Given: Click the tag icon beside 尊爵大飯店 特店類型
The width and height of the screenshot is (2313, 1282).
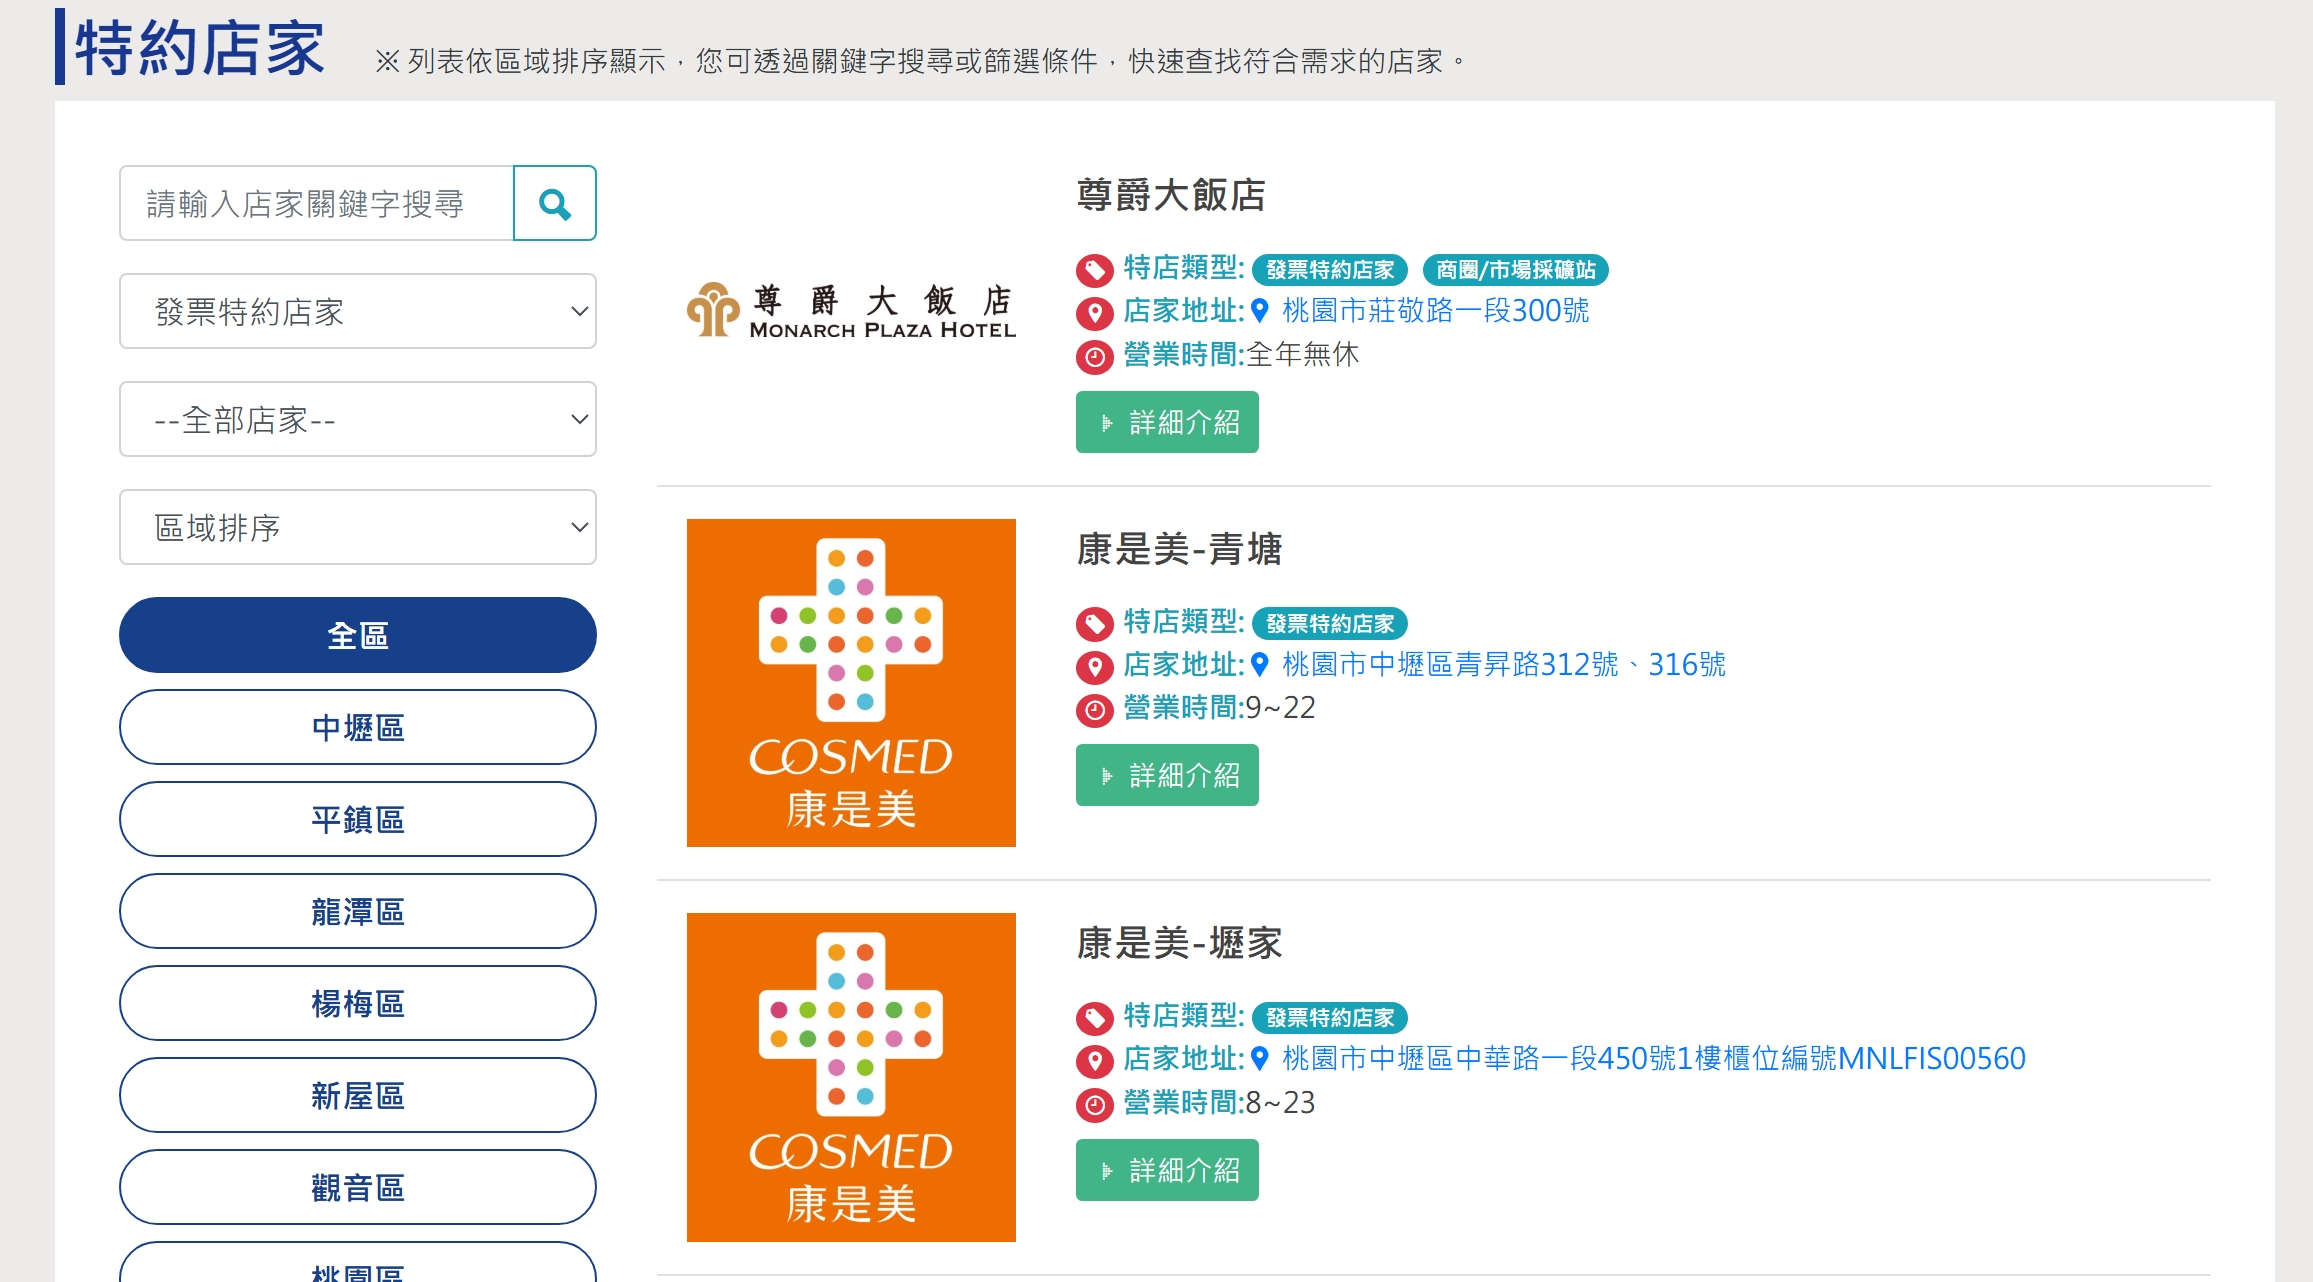Looking at the screenshot, I should pos(1094,269).
